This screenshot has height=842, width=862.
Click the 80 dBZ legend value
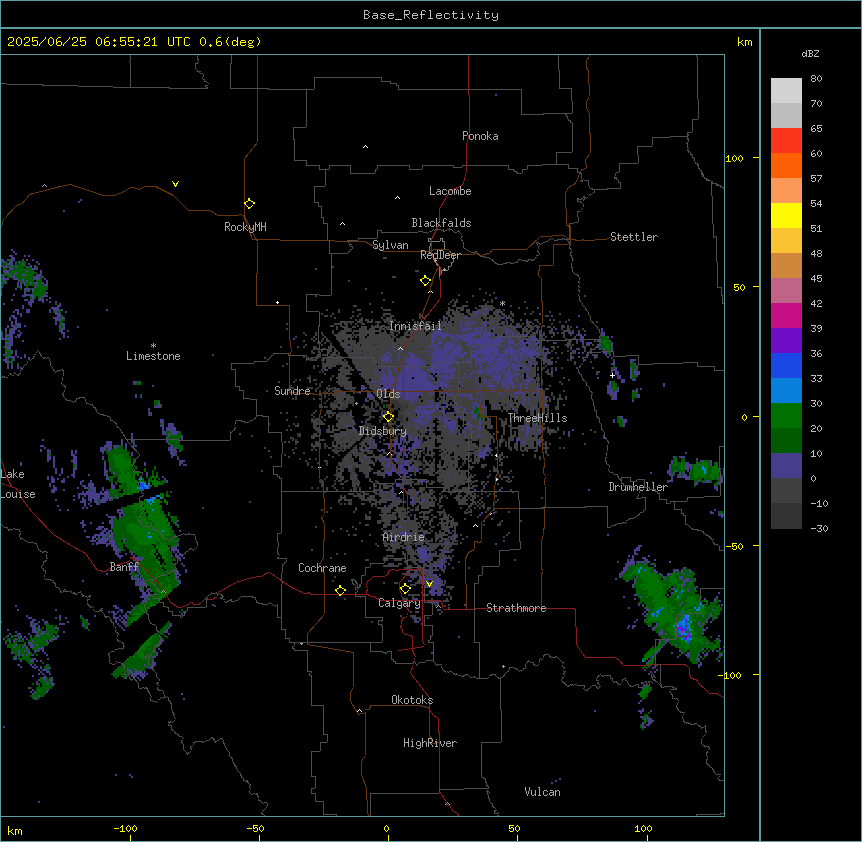(x=816, y=79)
